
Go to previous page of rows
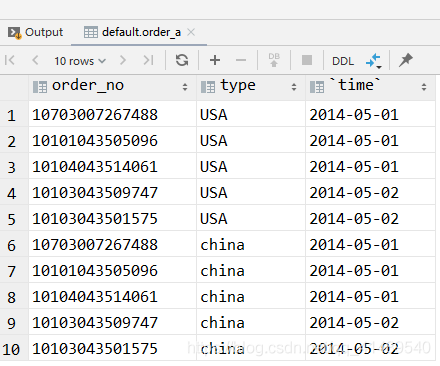click(x=35, y=60)
